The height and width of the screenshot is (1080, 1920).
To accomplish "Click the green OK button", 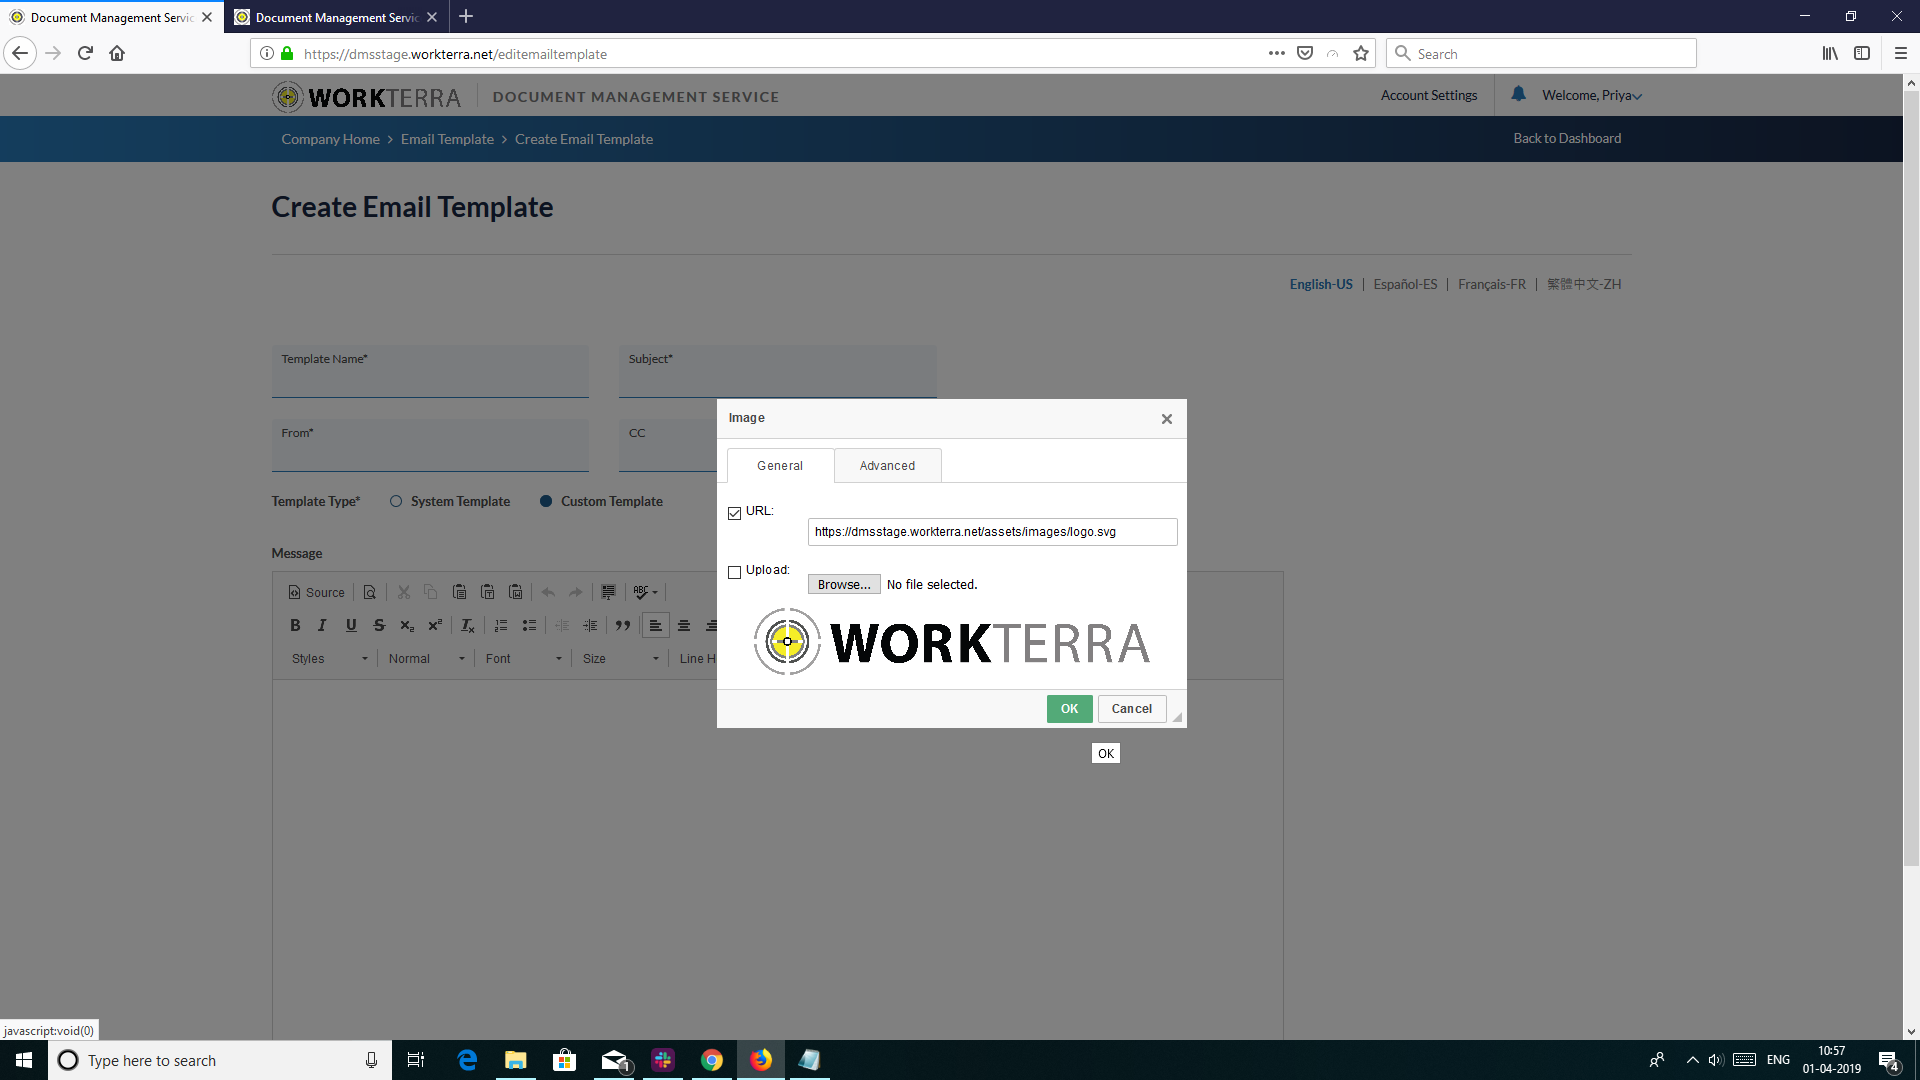I will 1069,709.
